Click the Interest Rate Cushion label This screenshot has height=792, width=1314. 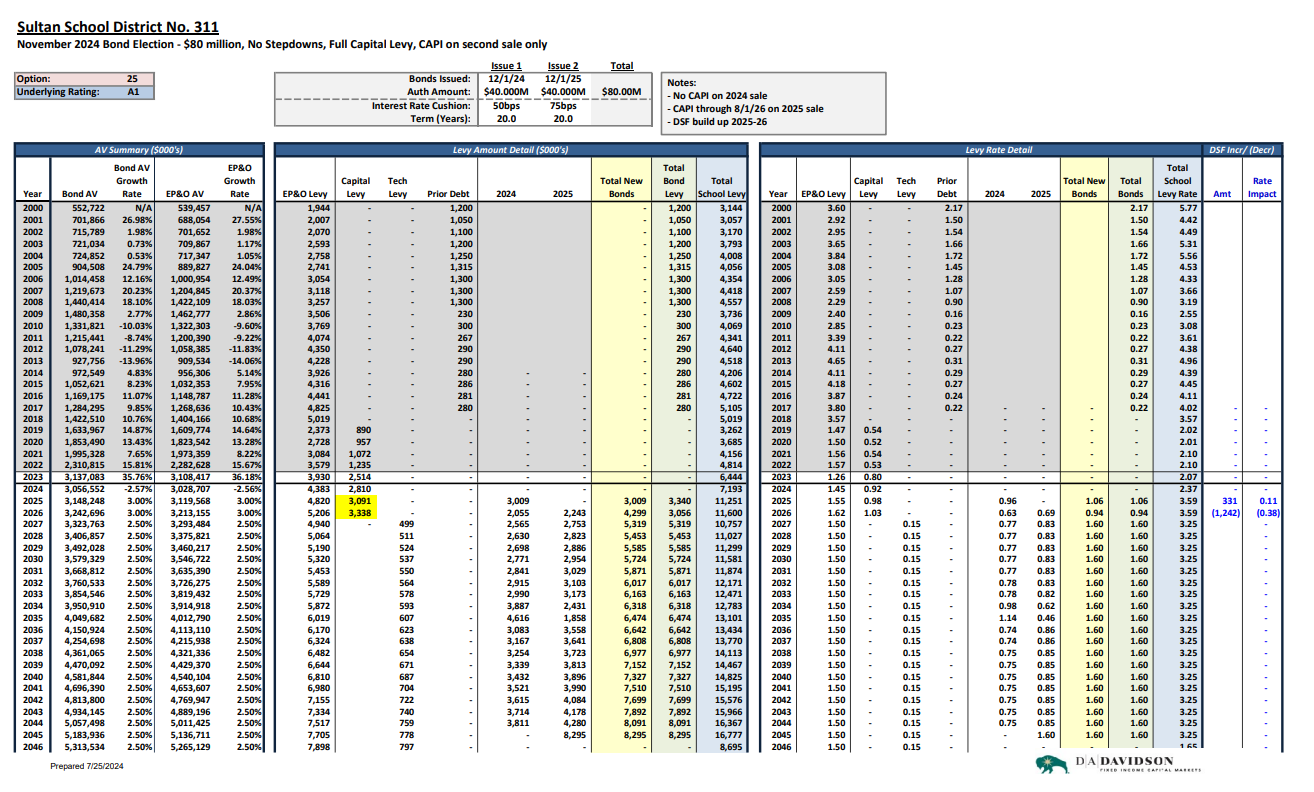[x=421, y=105]
